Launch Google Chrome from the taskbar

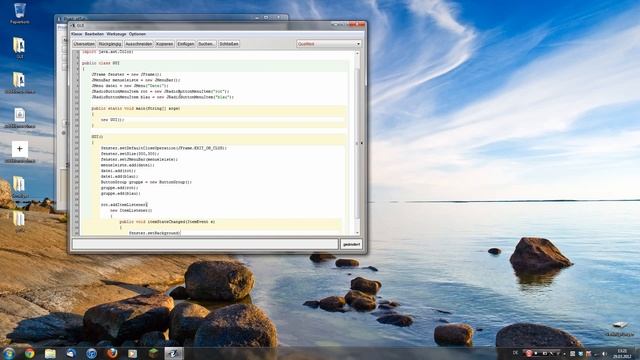coord(29,353)
